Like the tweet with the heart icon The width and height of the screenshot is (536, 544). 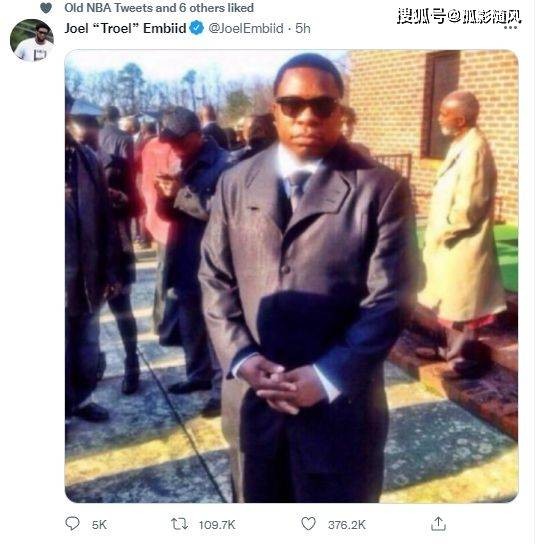(308, 524)
